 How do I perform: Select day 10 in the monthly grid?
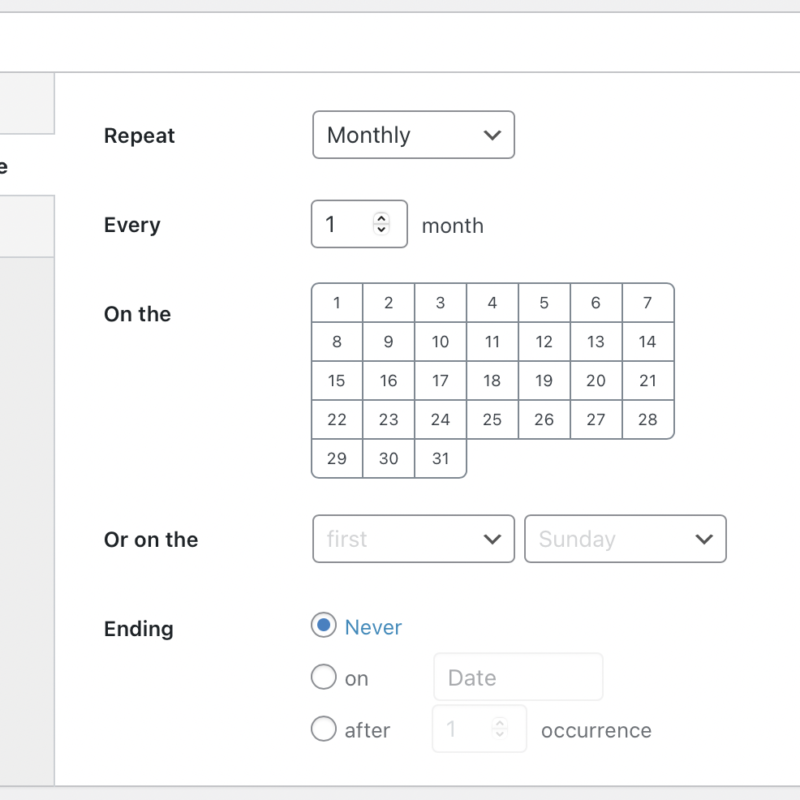[x=440, y=341]
